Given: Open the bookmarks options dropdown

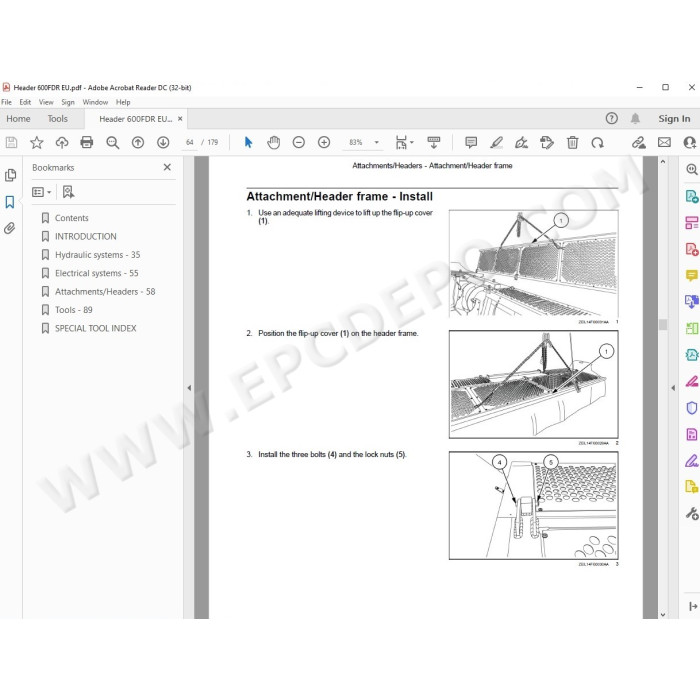Looking at the screenshot, I should 42,192.
